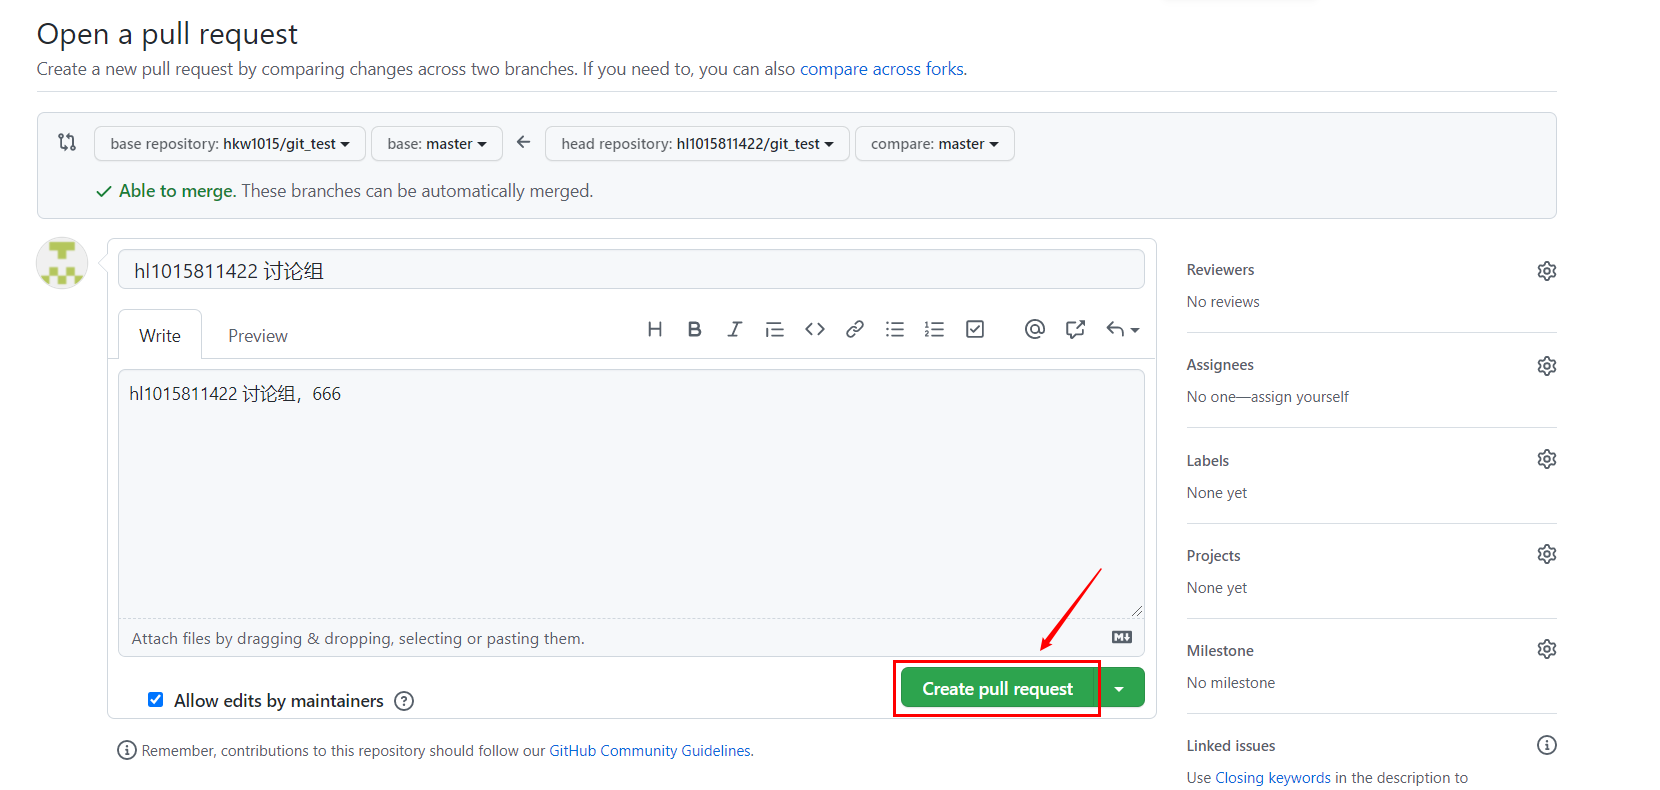Open the head repository dropdown
This screenshot has height=790, width=1660.
point(697,143)
